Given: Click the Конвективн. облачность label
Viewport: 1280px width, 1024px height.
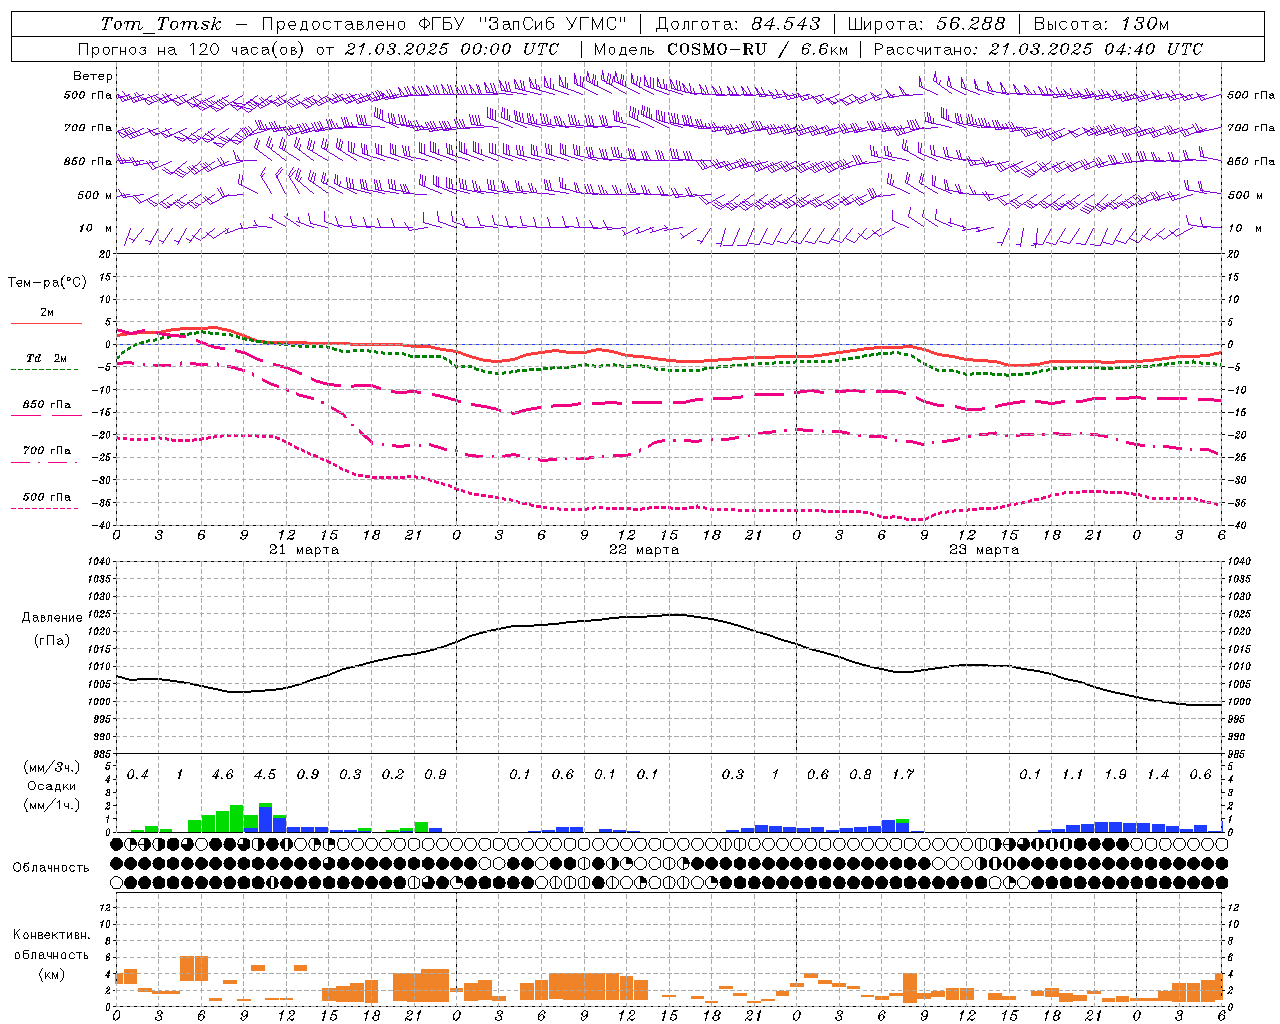Looking at the screenshot, I should pos(51,945).
